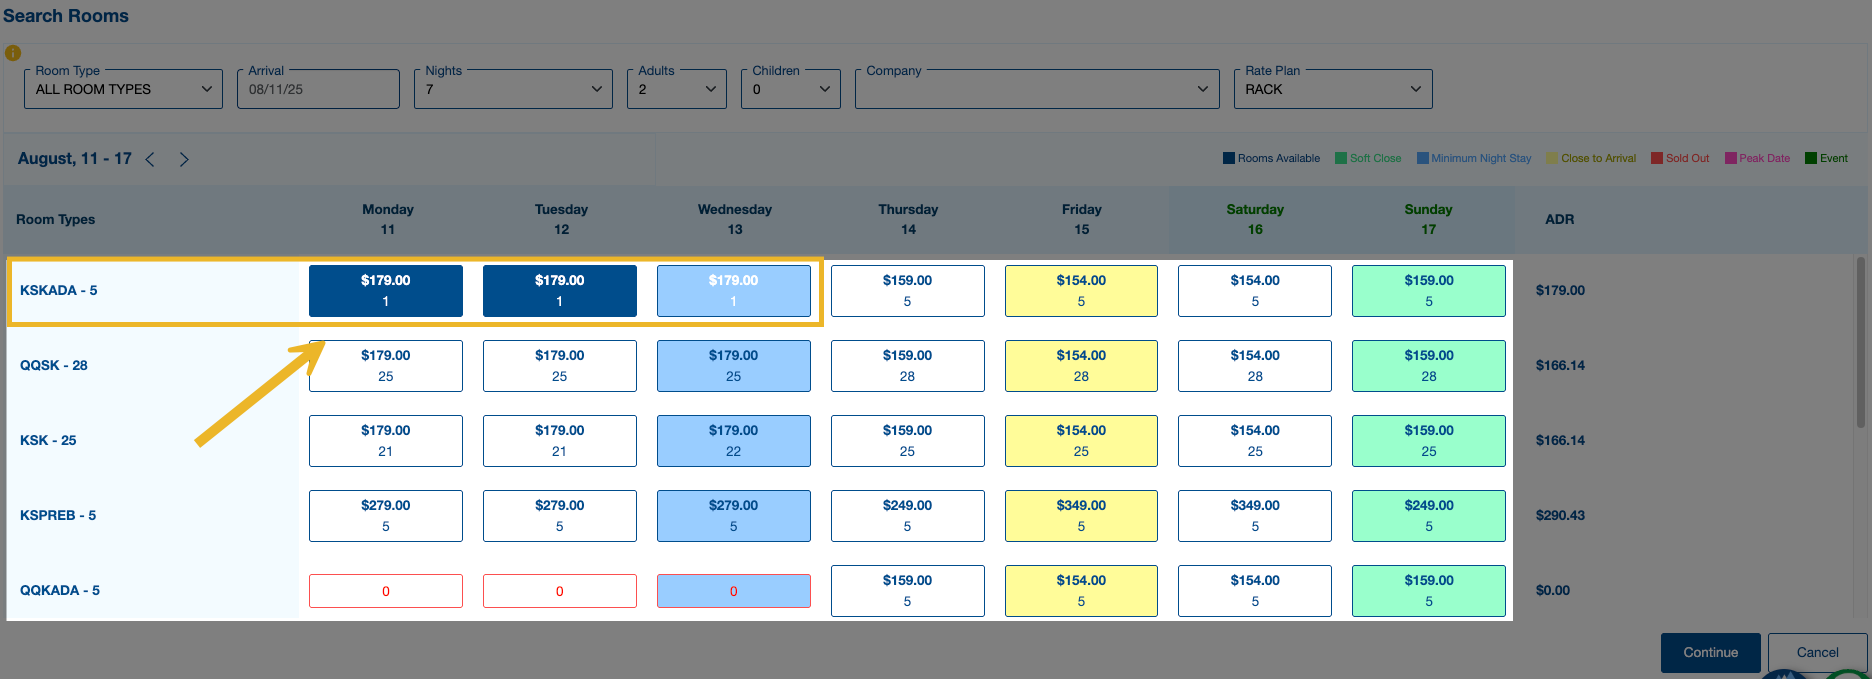Screen dimensions: 1872x679
Task: Click the Rooms Available legend swatch
Action: pos(1229,158)
